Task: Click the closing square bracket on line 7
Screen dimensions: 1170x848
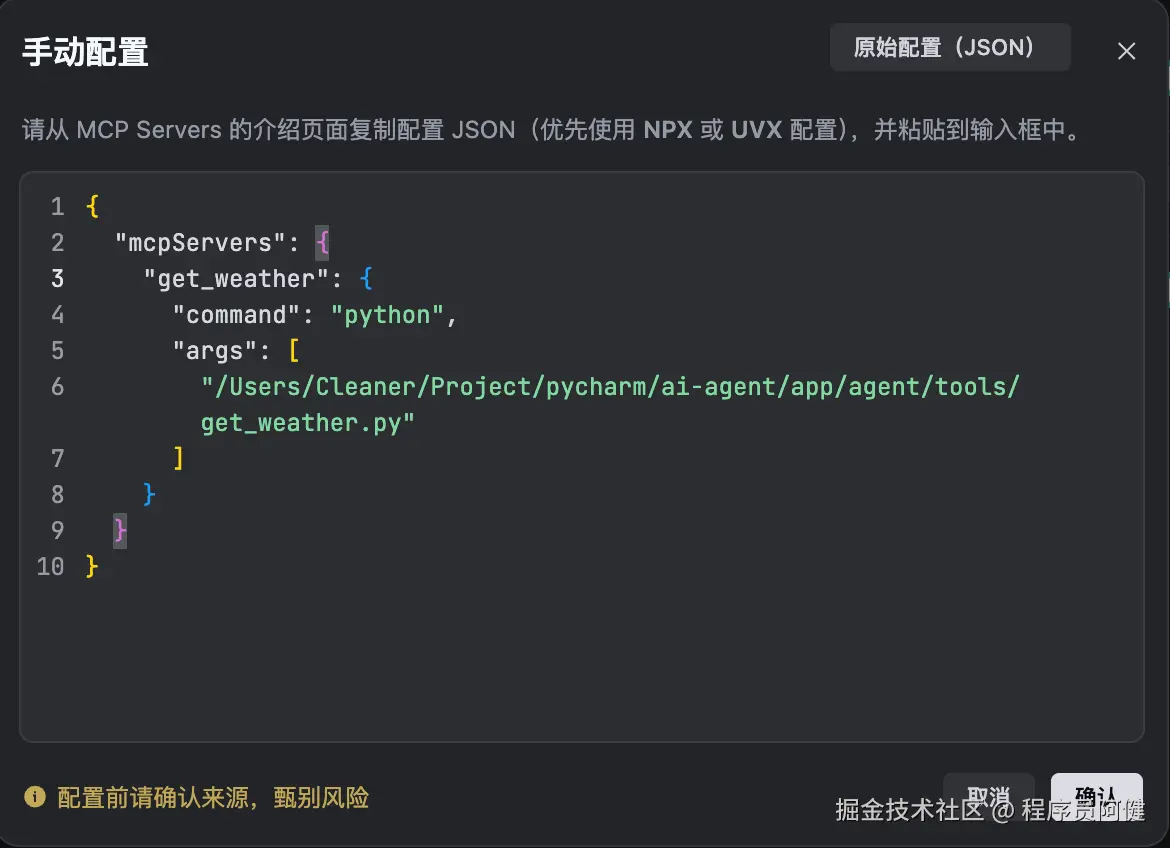Action: tap(178, 459)
